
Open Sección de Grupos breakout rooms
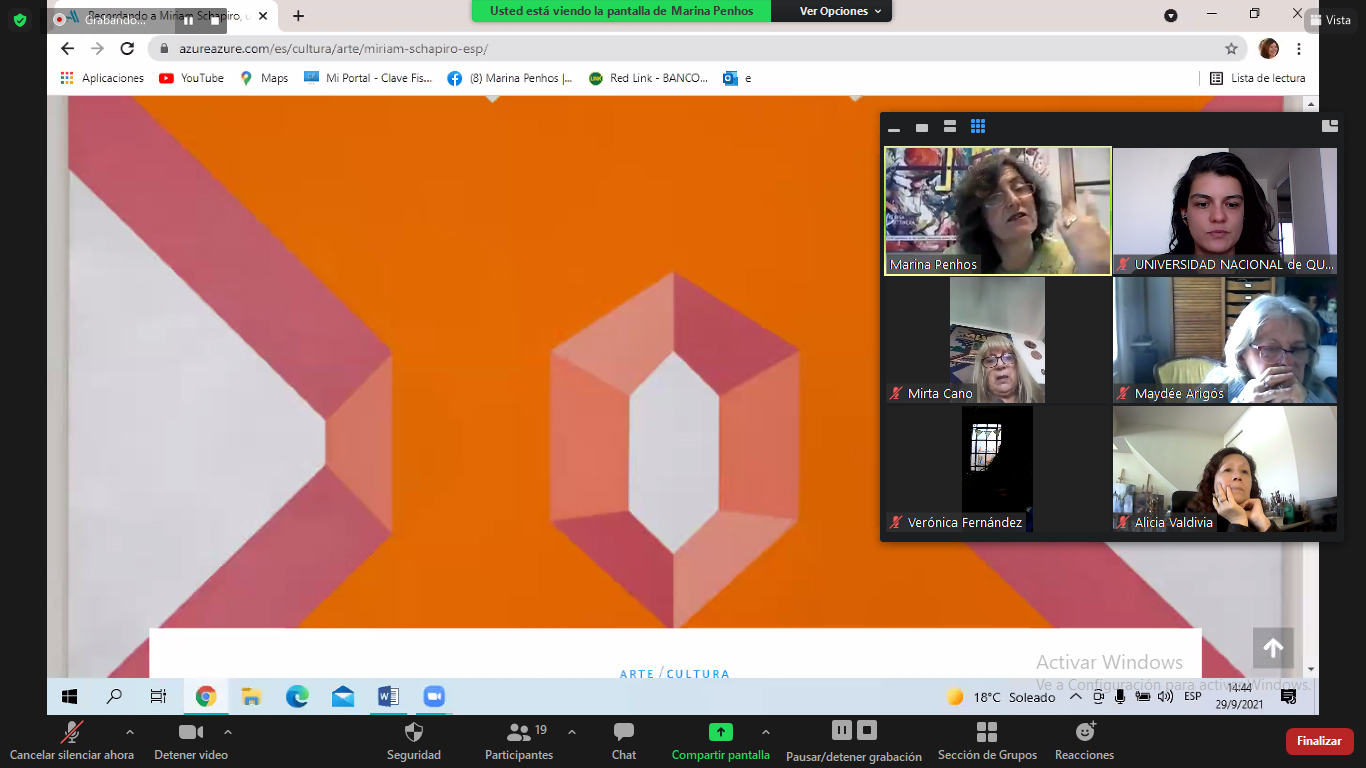pyautogui.click(x=987, y=733)
